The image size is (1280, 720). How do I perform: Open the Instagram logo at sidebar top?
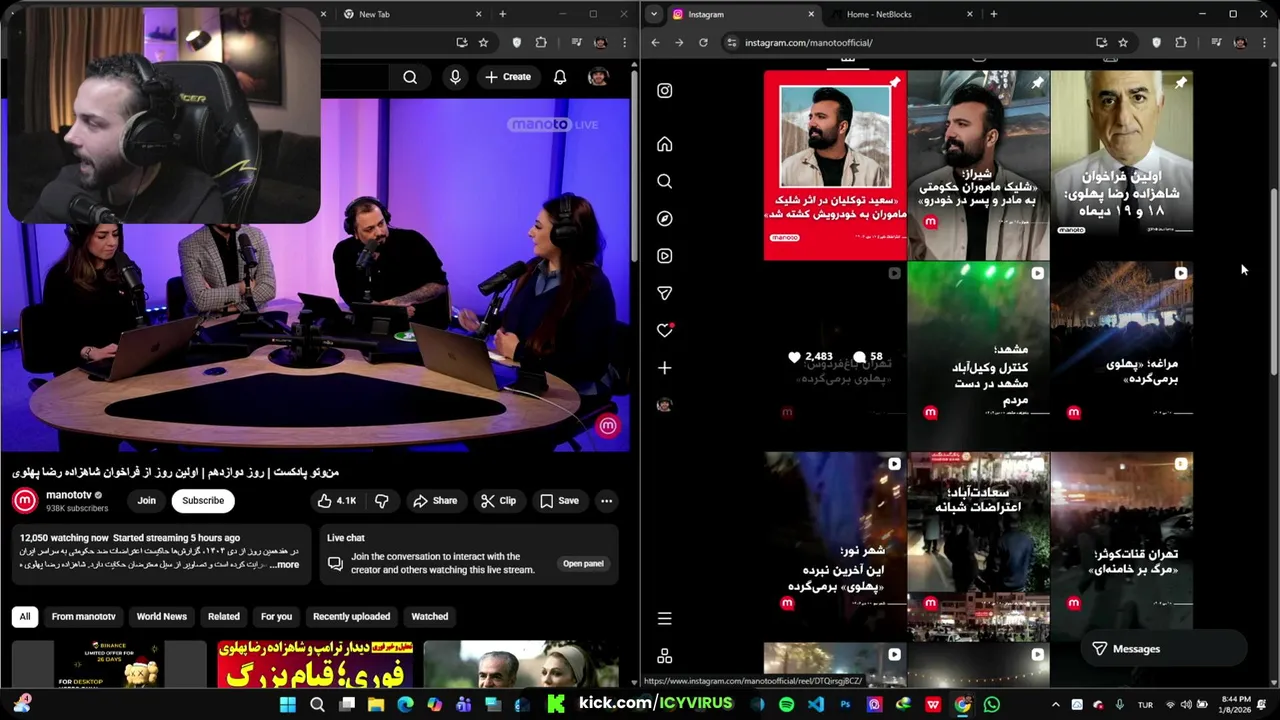pyautogui.click(x=665, y=91)
